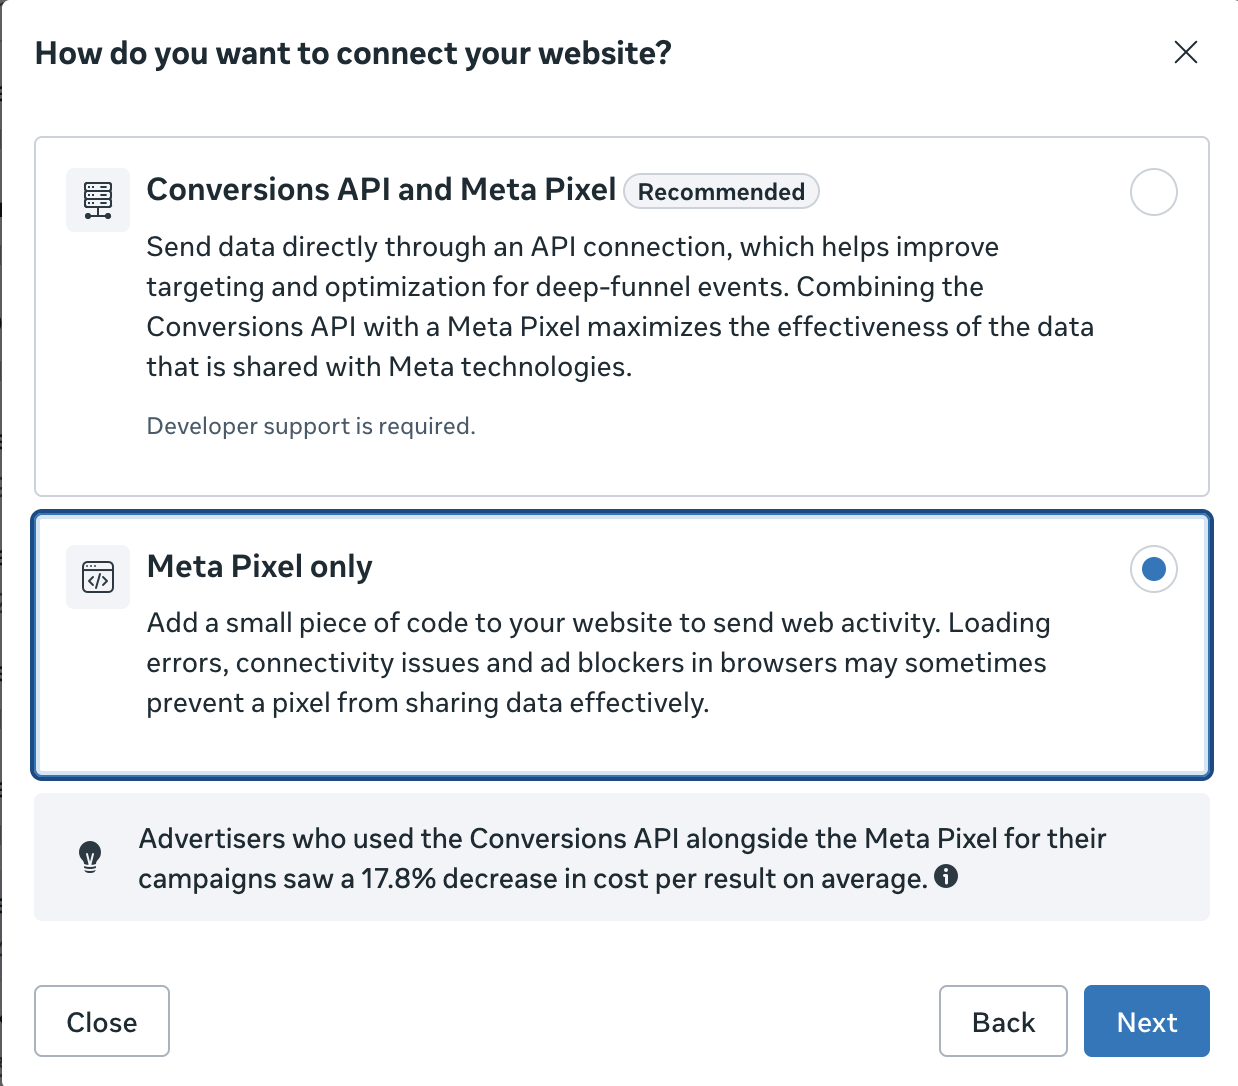Screen dimensions: 1238x1086
Task: Click the 'Developer support is required.' note
Action: 311,426
